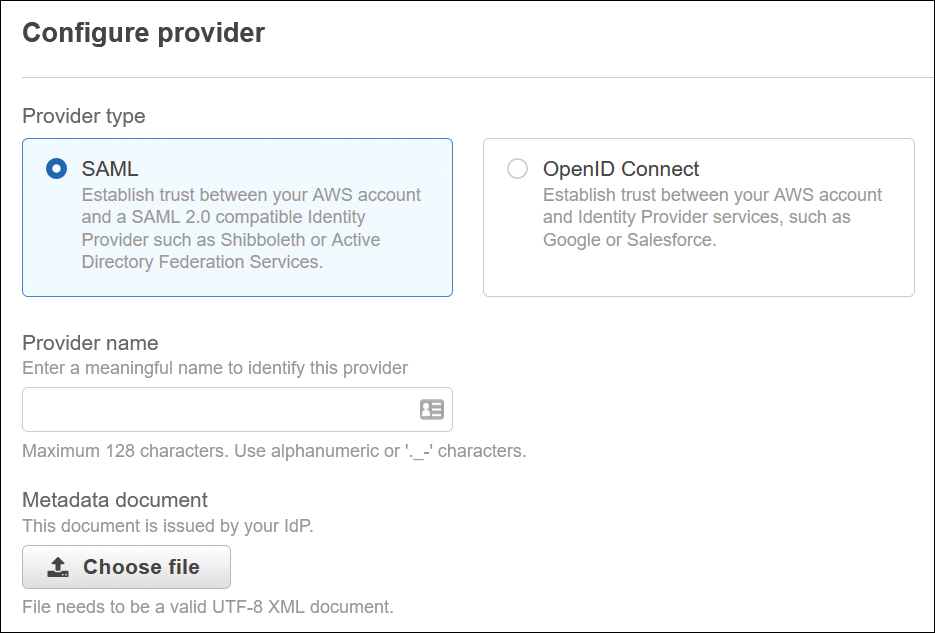Select the SAML radio button
The height and width of the screenshot is (633, 935).
pyautogui.click(x=57, y=169)
